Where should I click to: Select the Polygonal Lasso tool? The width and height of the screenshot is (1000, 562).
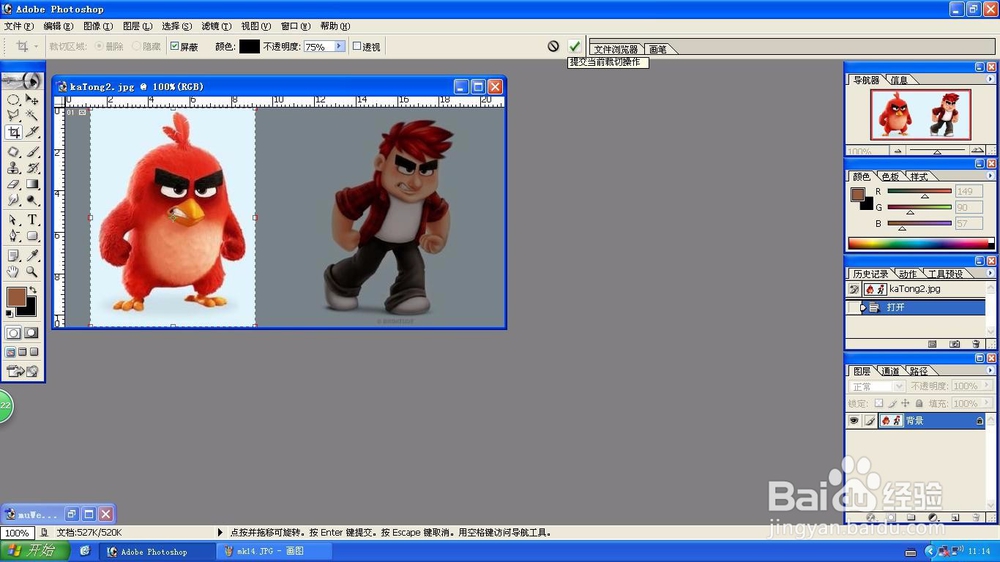tap(13, 115)
